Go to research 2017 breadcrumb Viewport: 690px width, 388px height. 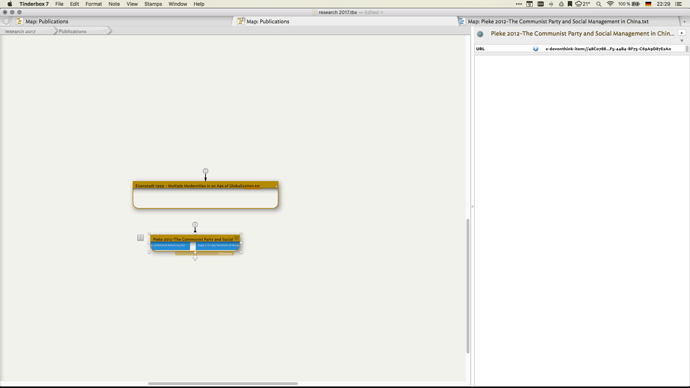pos(20,31)
